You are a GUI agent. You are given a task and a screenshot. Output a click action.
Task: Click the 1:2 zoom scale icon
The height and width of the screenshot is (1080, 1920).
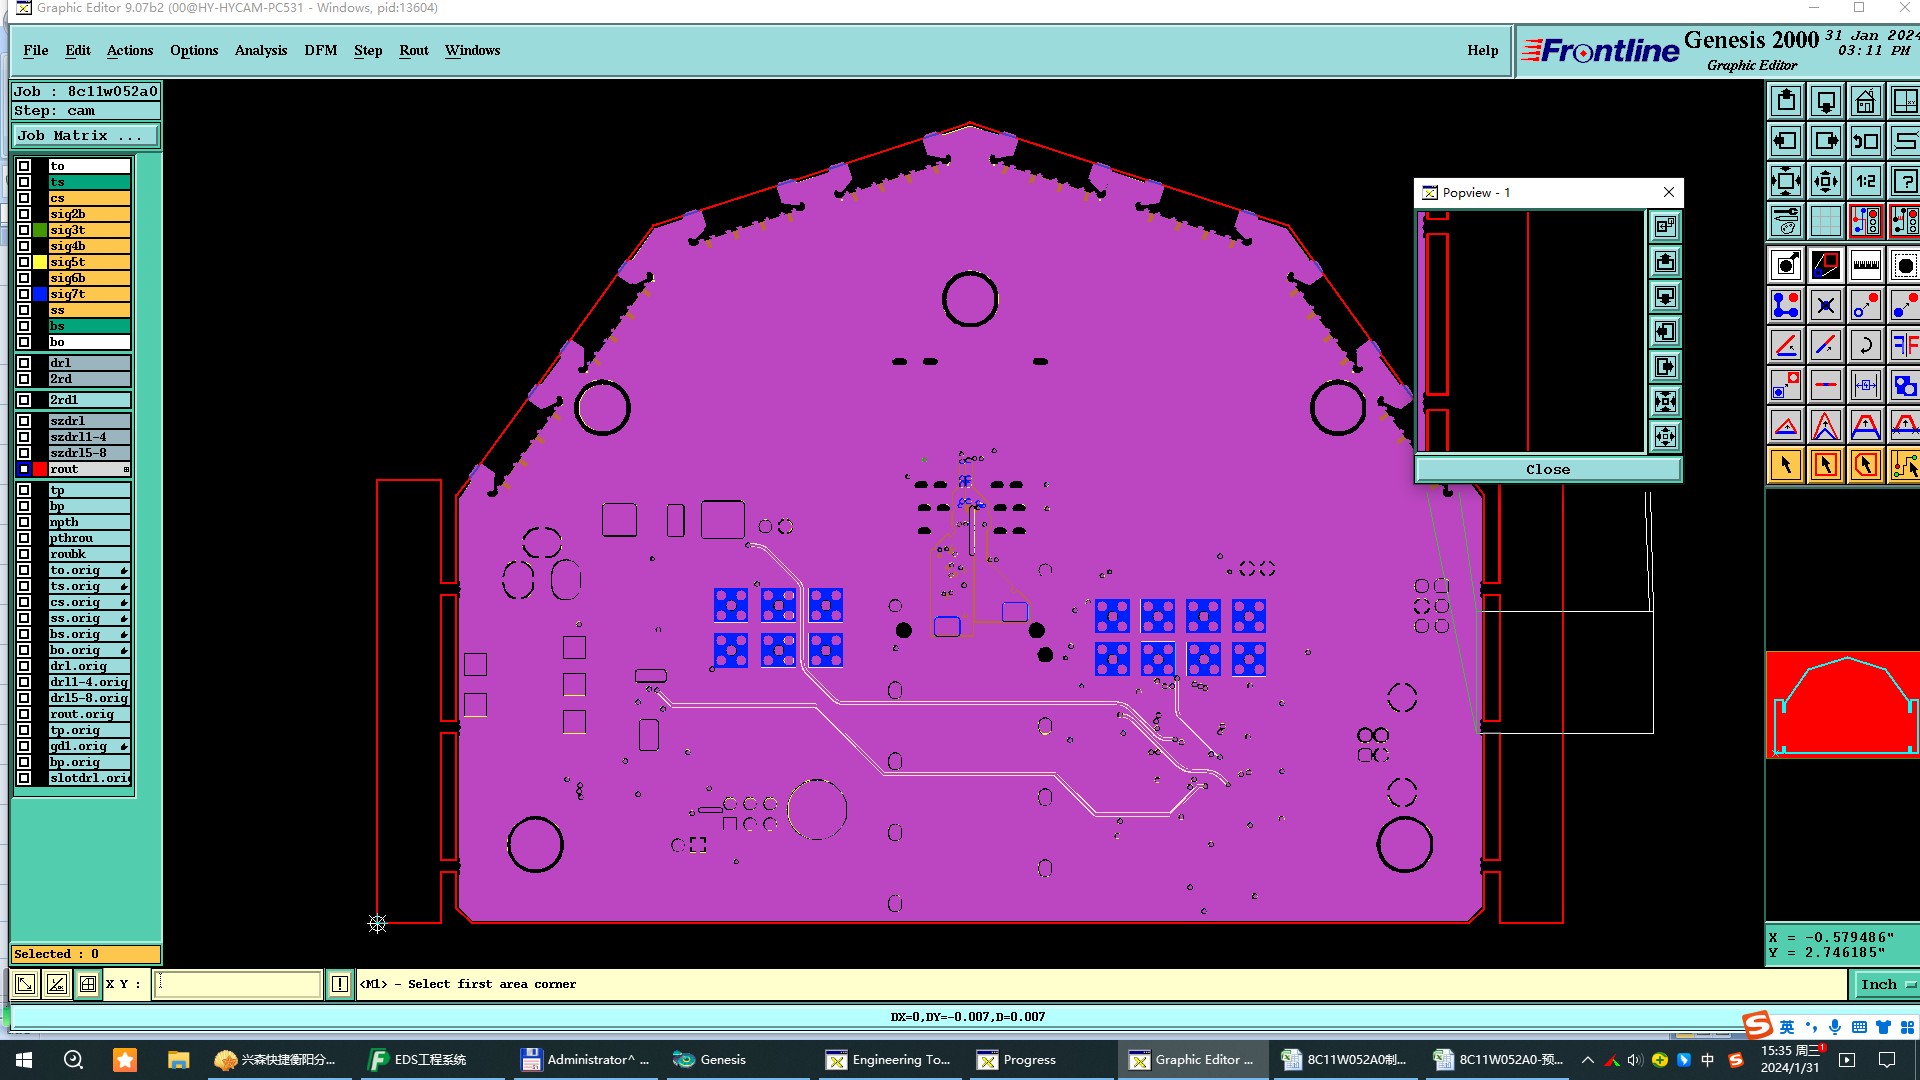click(1865, 182)
